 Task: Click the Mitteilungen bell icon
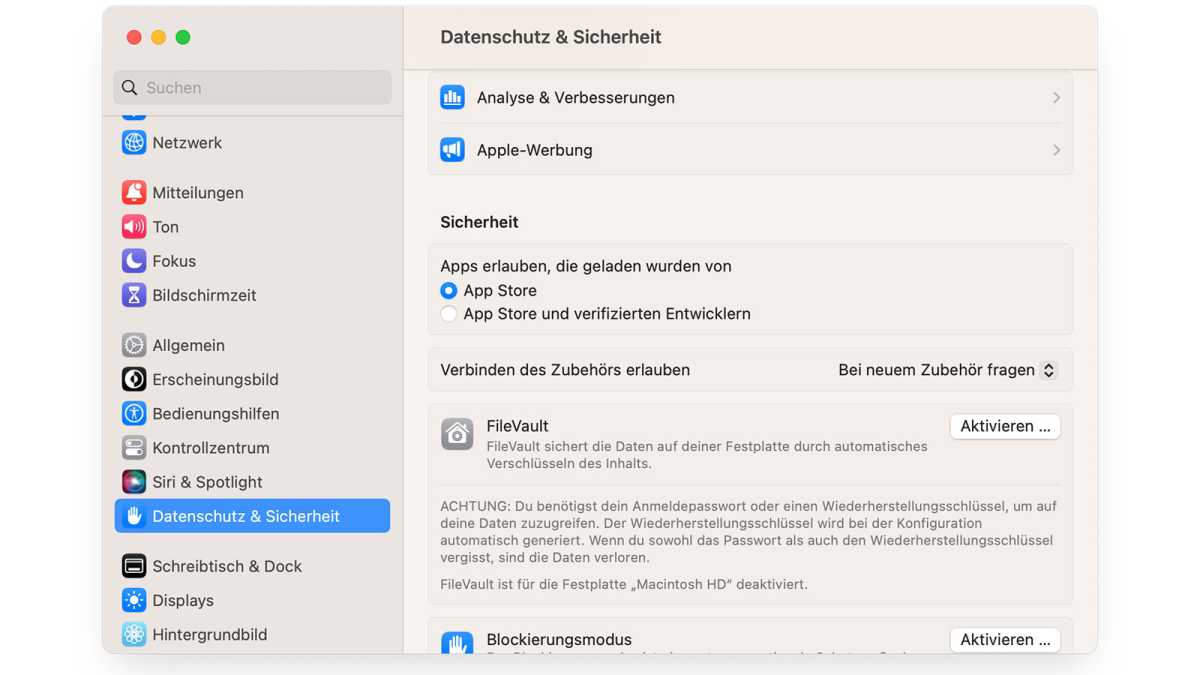pyautogui.click(x=134, y=192)
